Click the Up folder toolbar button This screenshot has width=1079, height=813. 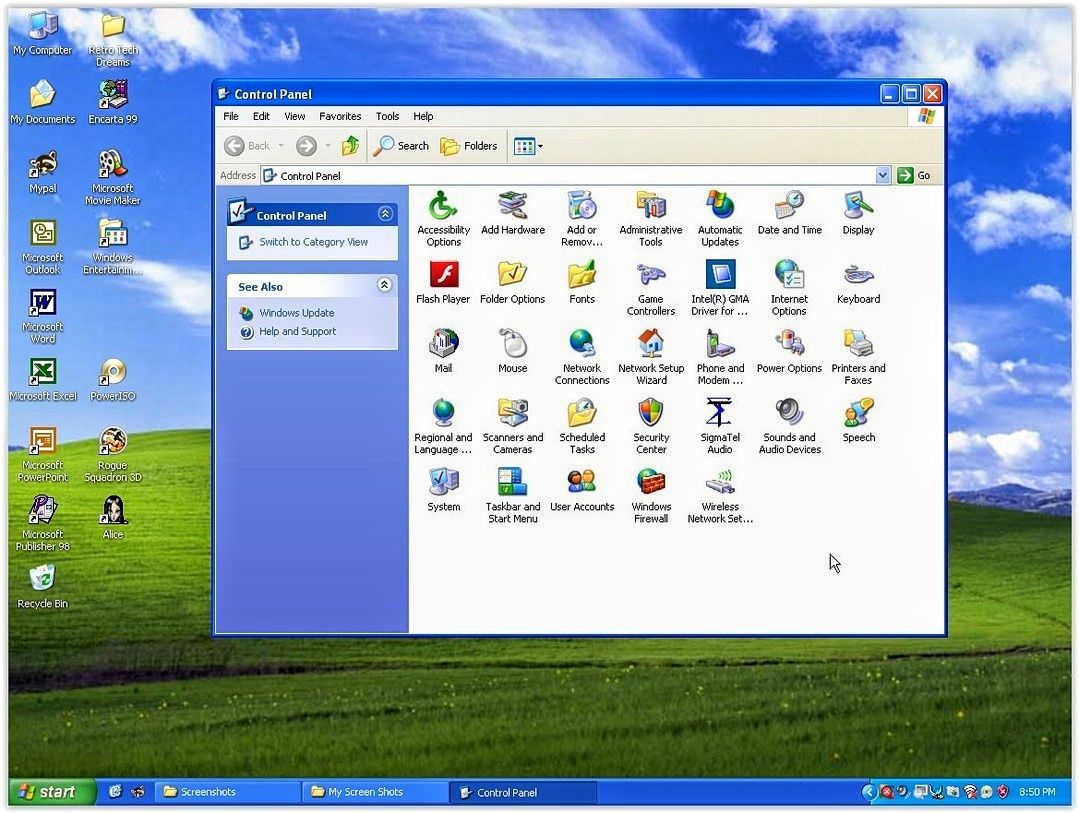(x=350, y=146)
